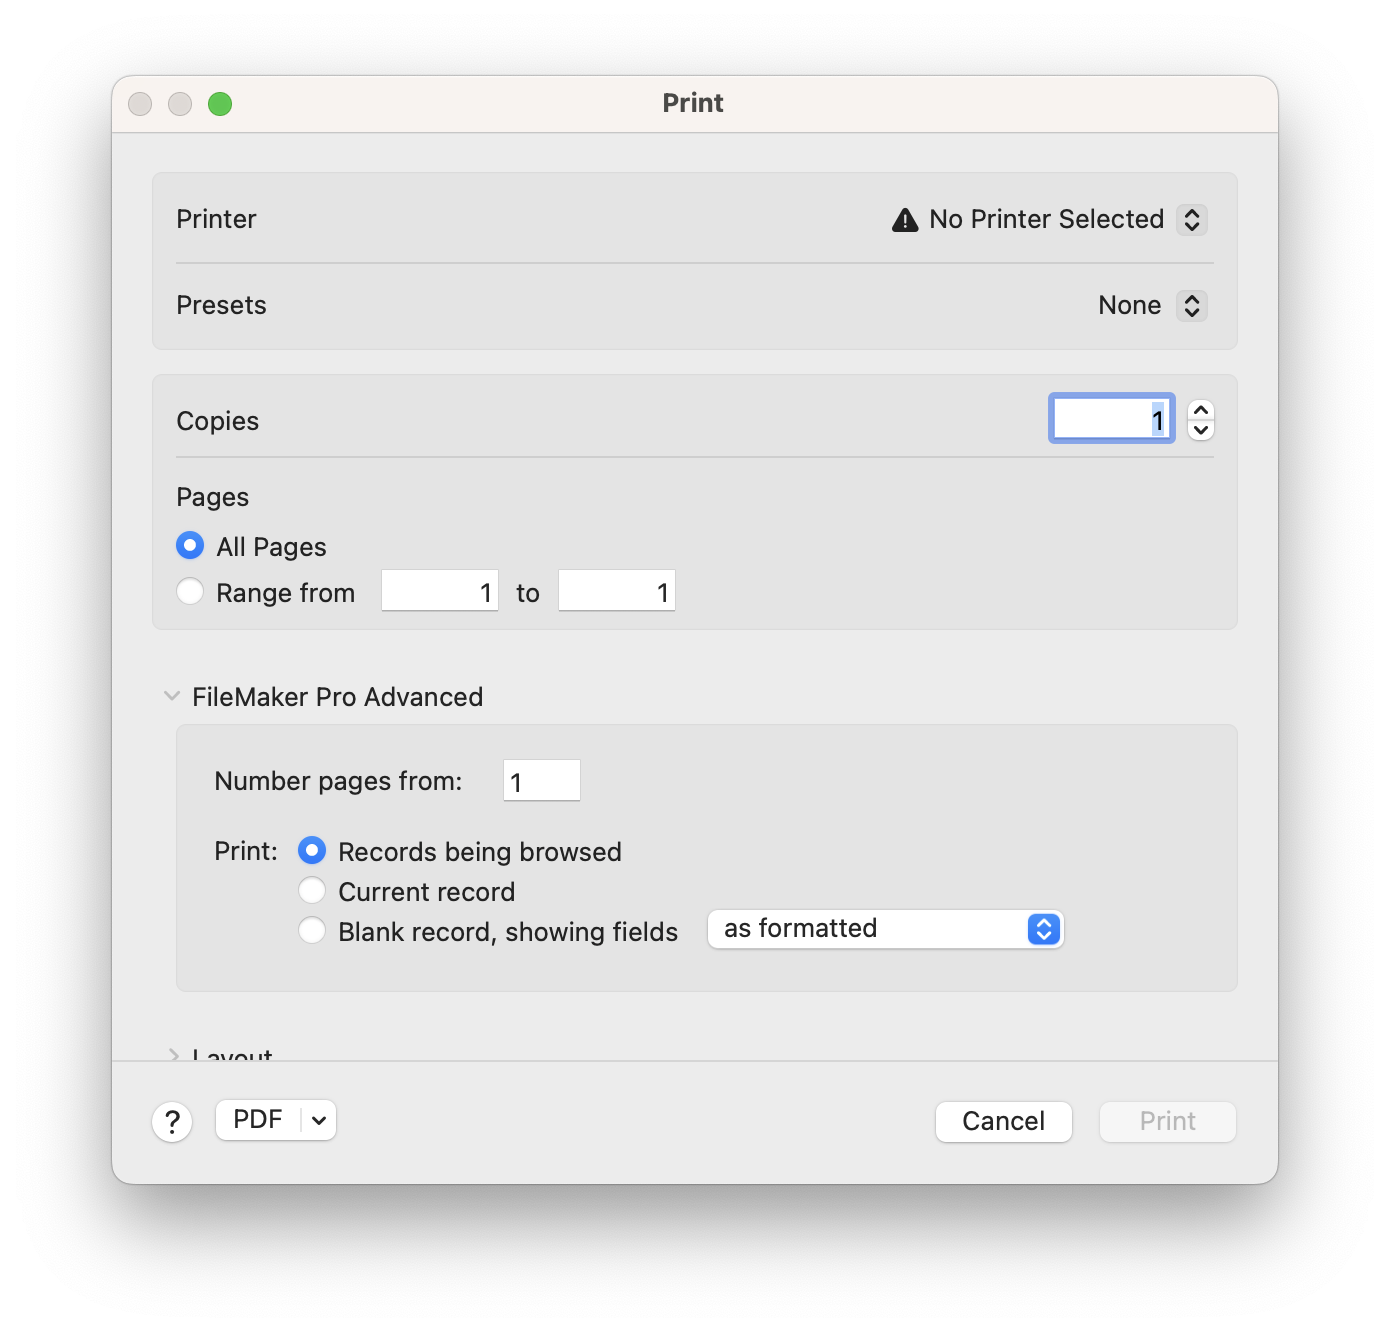Open the Presets dropdown
The image size is (1390, 1332).
pyautogui.click(x=1191, y=305)
